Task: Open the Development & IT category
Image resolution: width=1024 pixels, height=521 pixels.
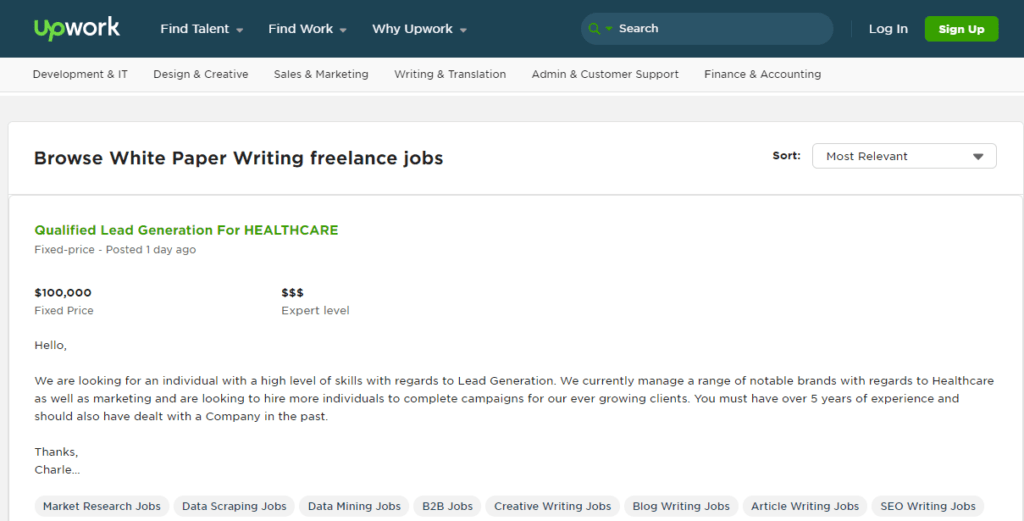Action: click(80, 74)
